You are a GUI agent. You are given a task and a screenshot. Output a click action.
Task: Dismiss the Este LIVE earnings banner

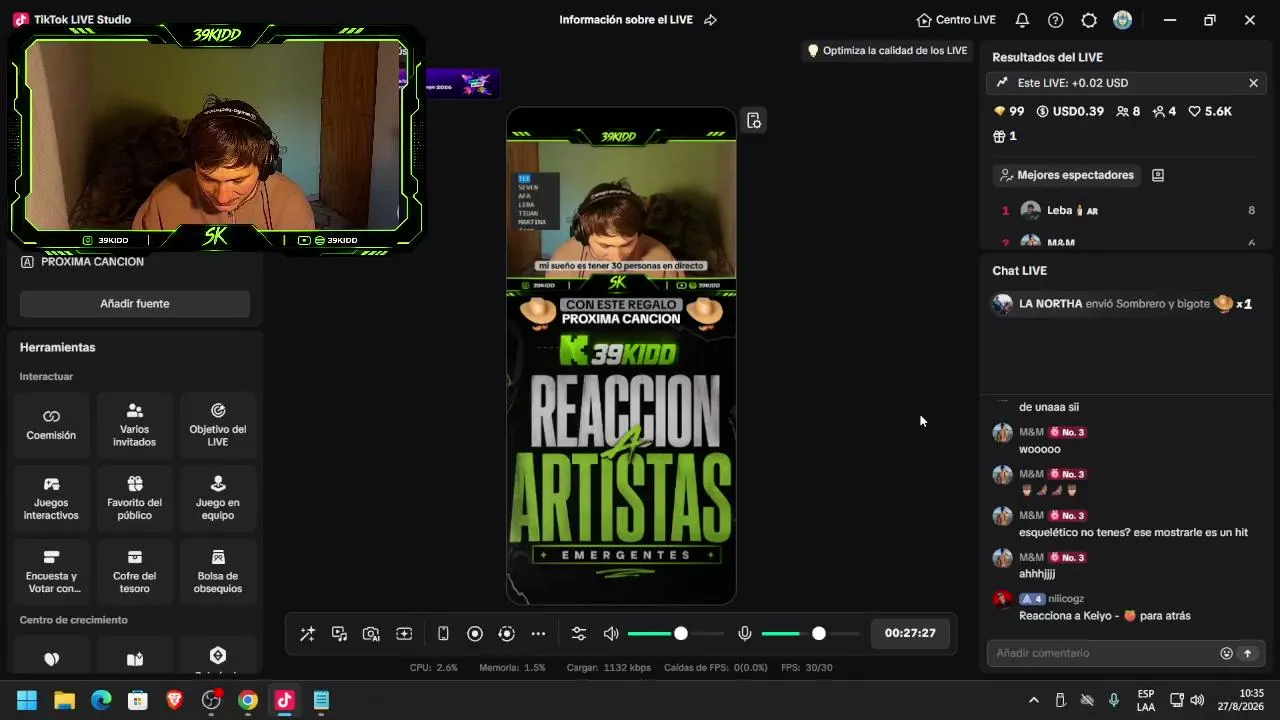[x=1253, y=83]
